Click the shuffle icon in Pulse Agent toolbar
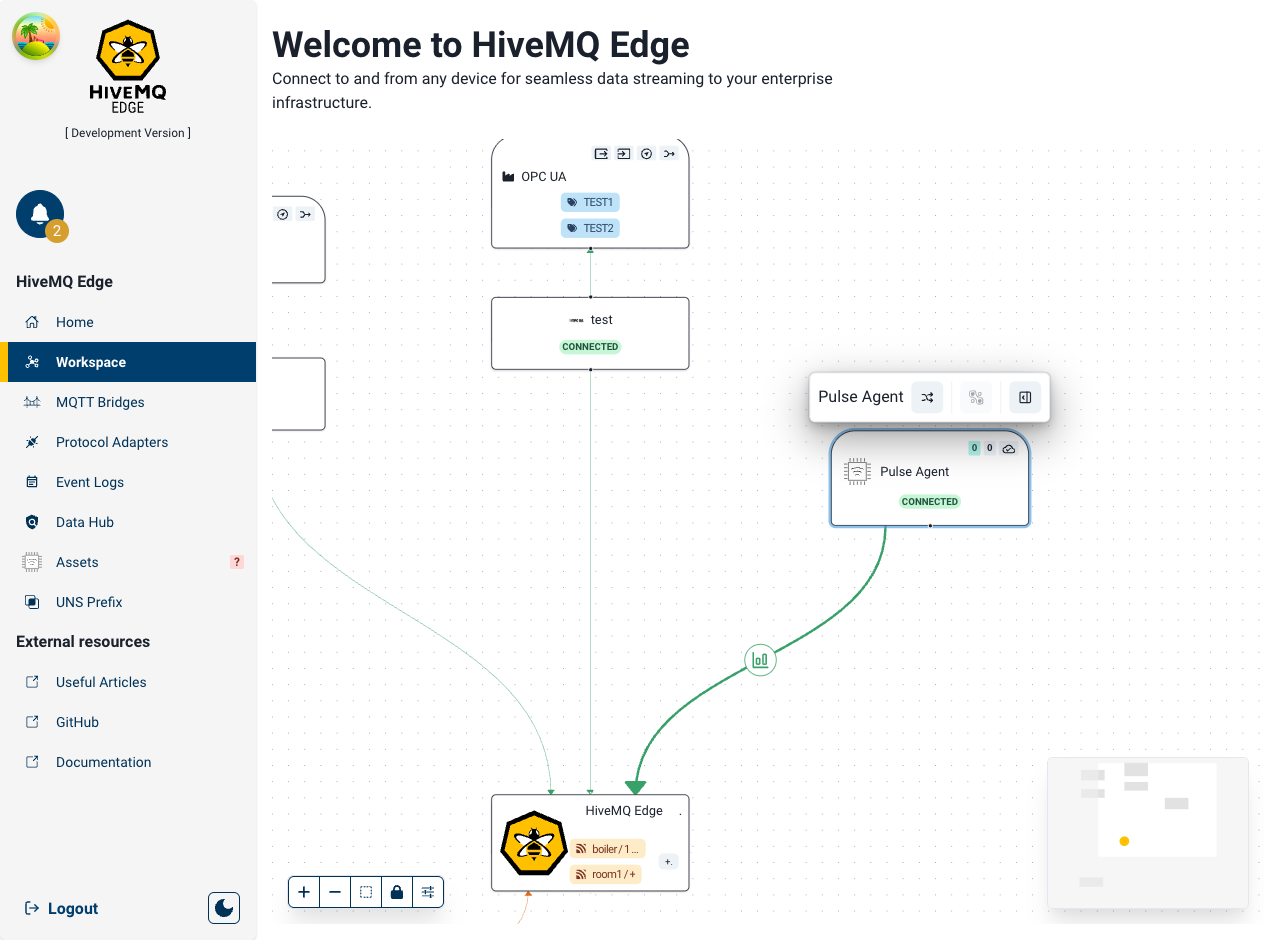The image size is (1280, 940). coord(927,397)
